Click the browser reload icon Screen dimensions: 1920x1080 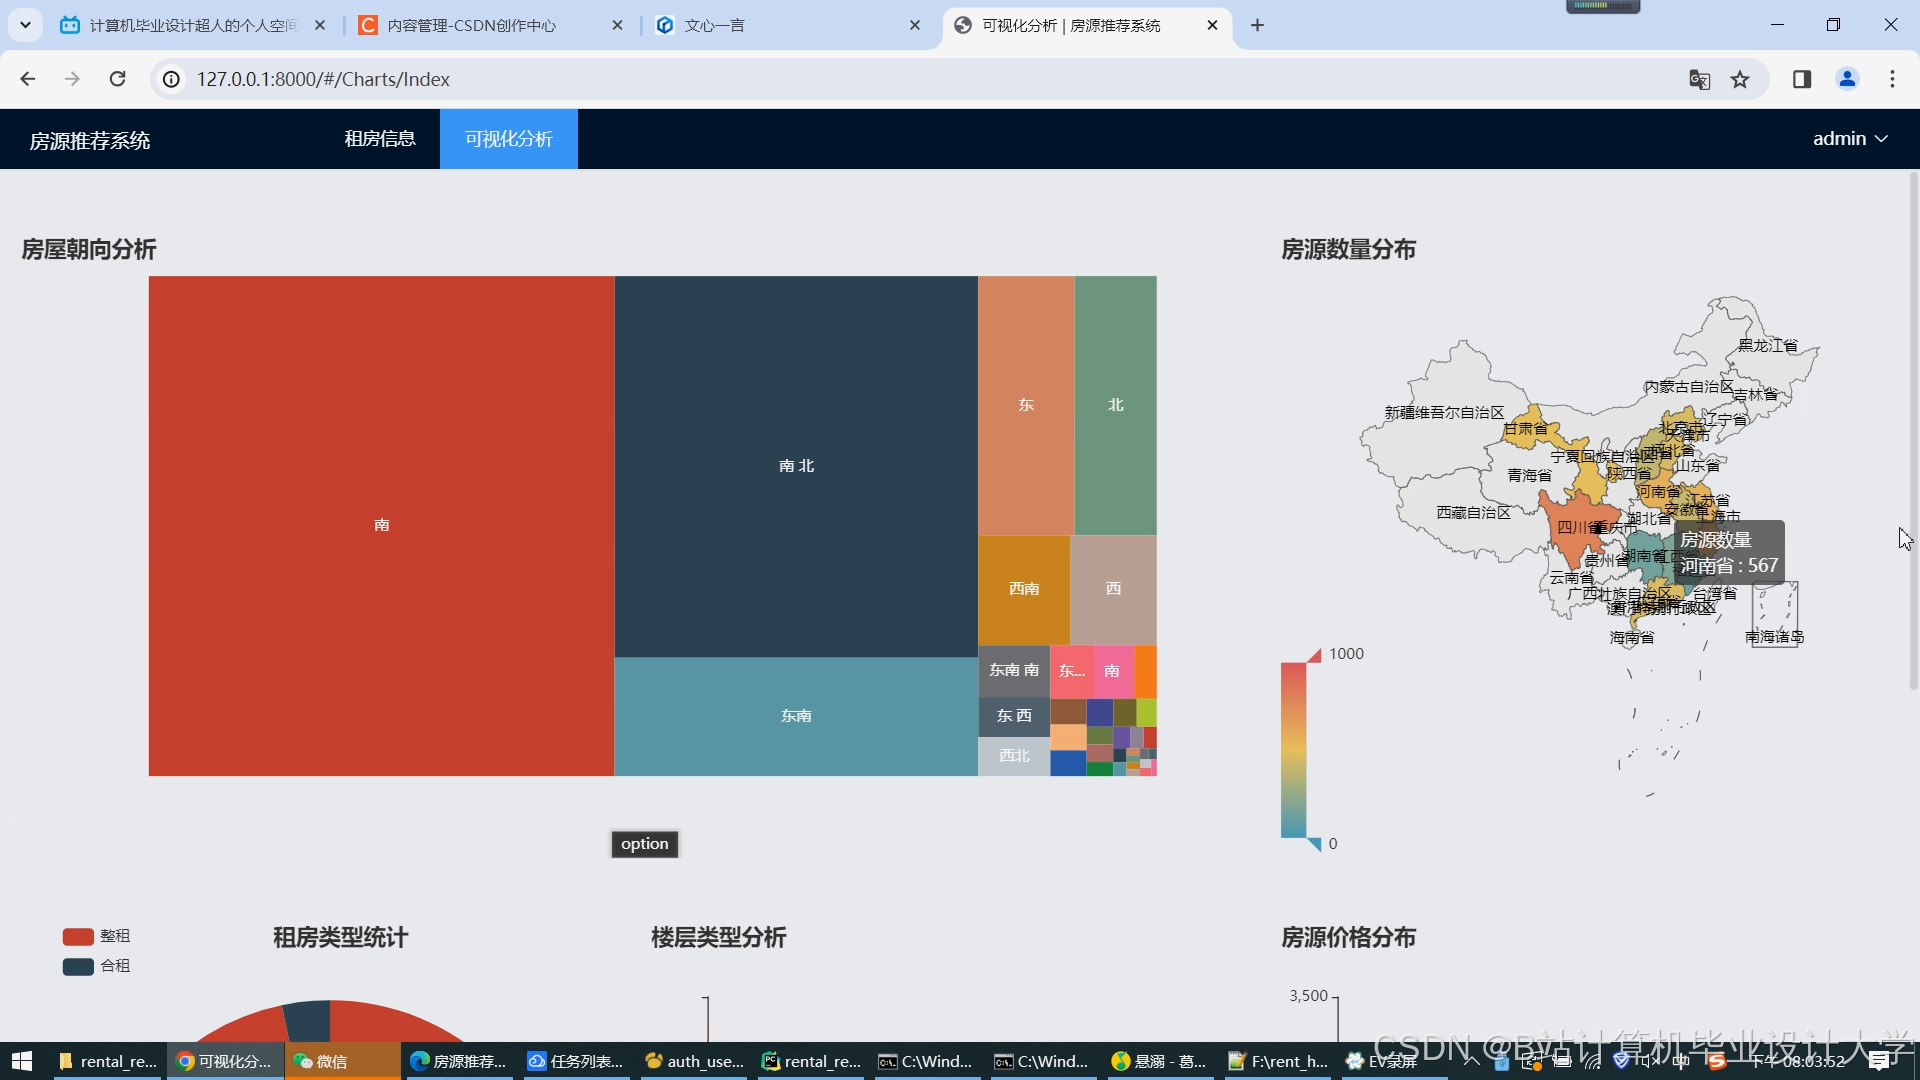point(117,79)
